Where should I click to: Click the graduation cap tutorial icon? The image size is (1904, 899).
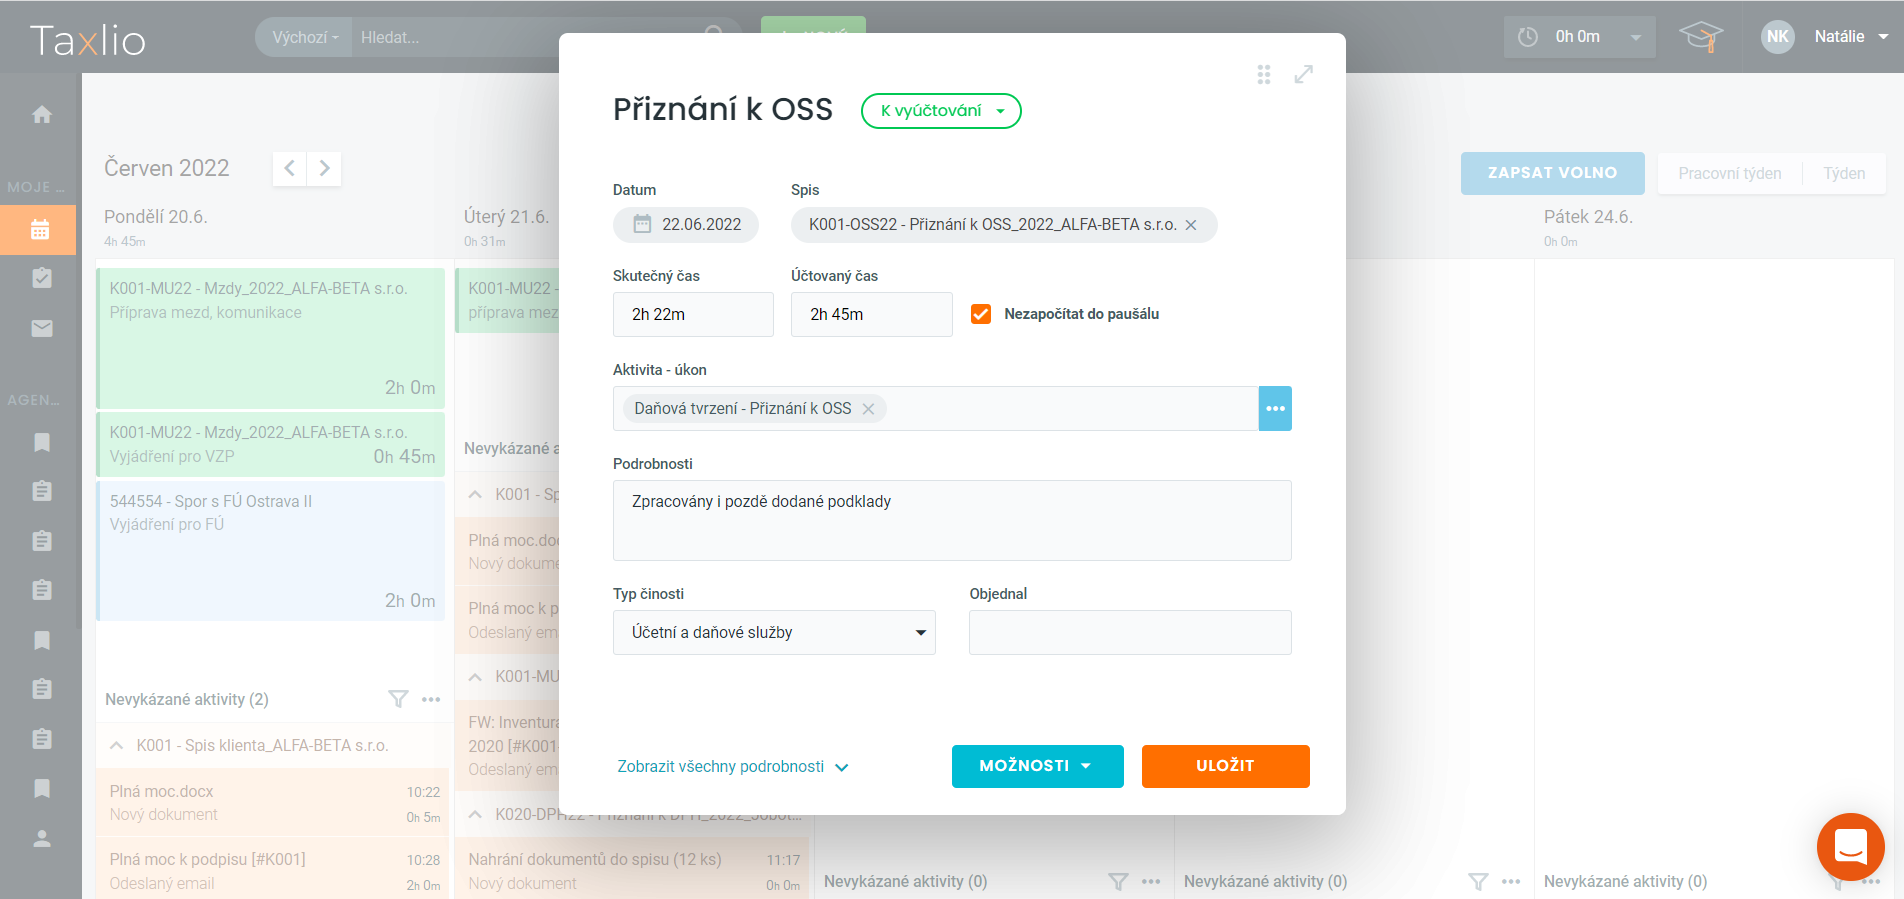pyautogui.click(x=1700, y=37)
